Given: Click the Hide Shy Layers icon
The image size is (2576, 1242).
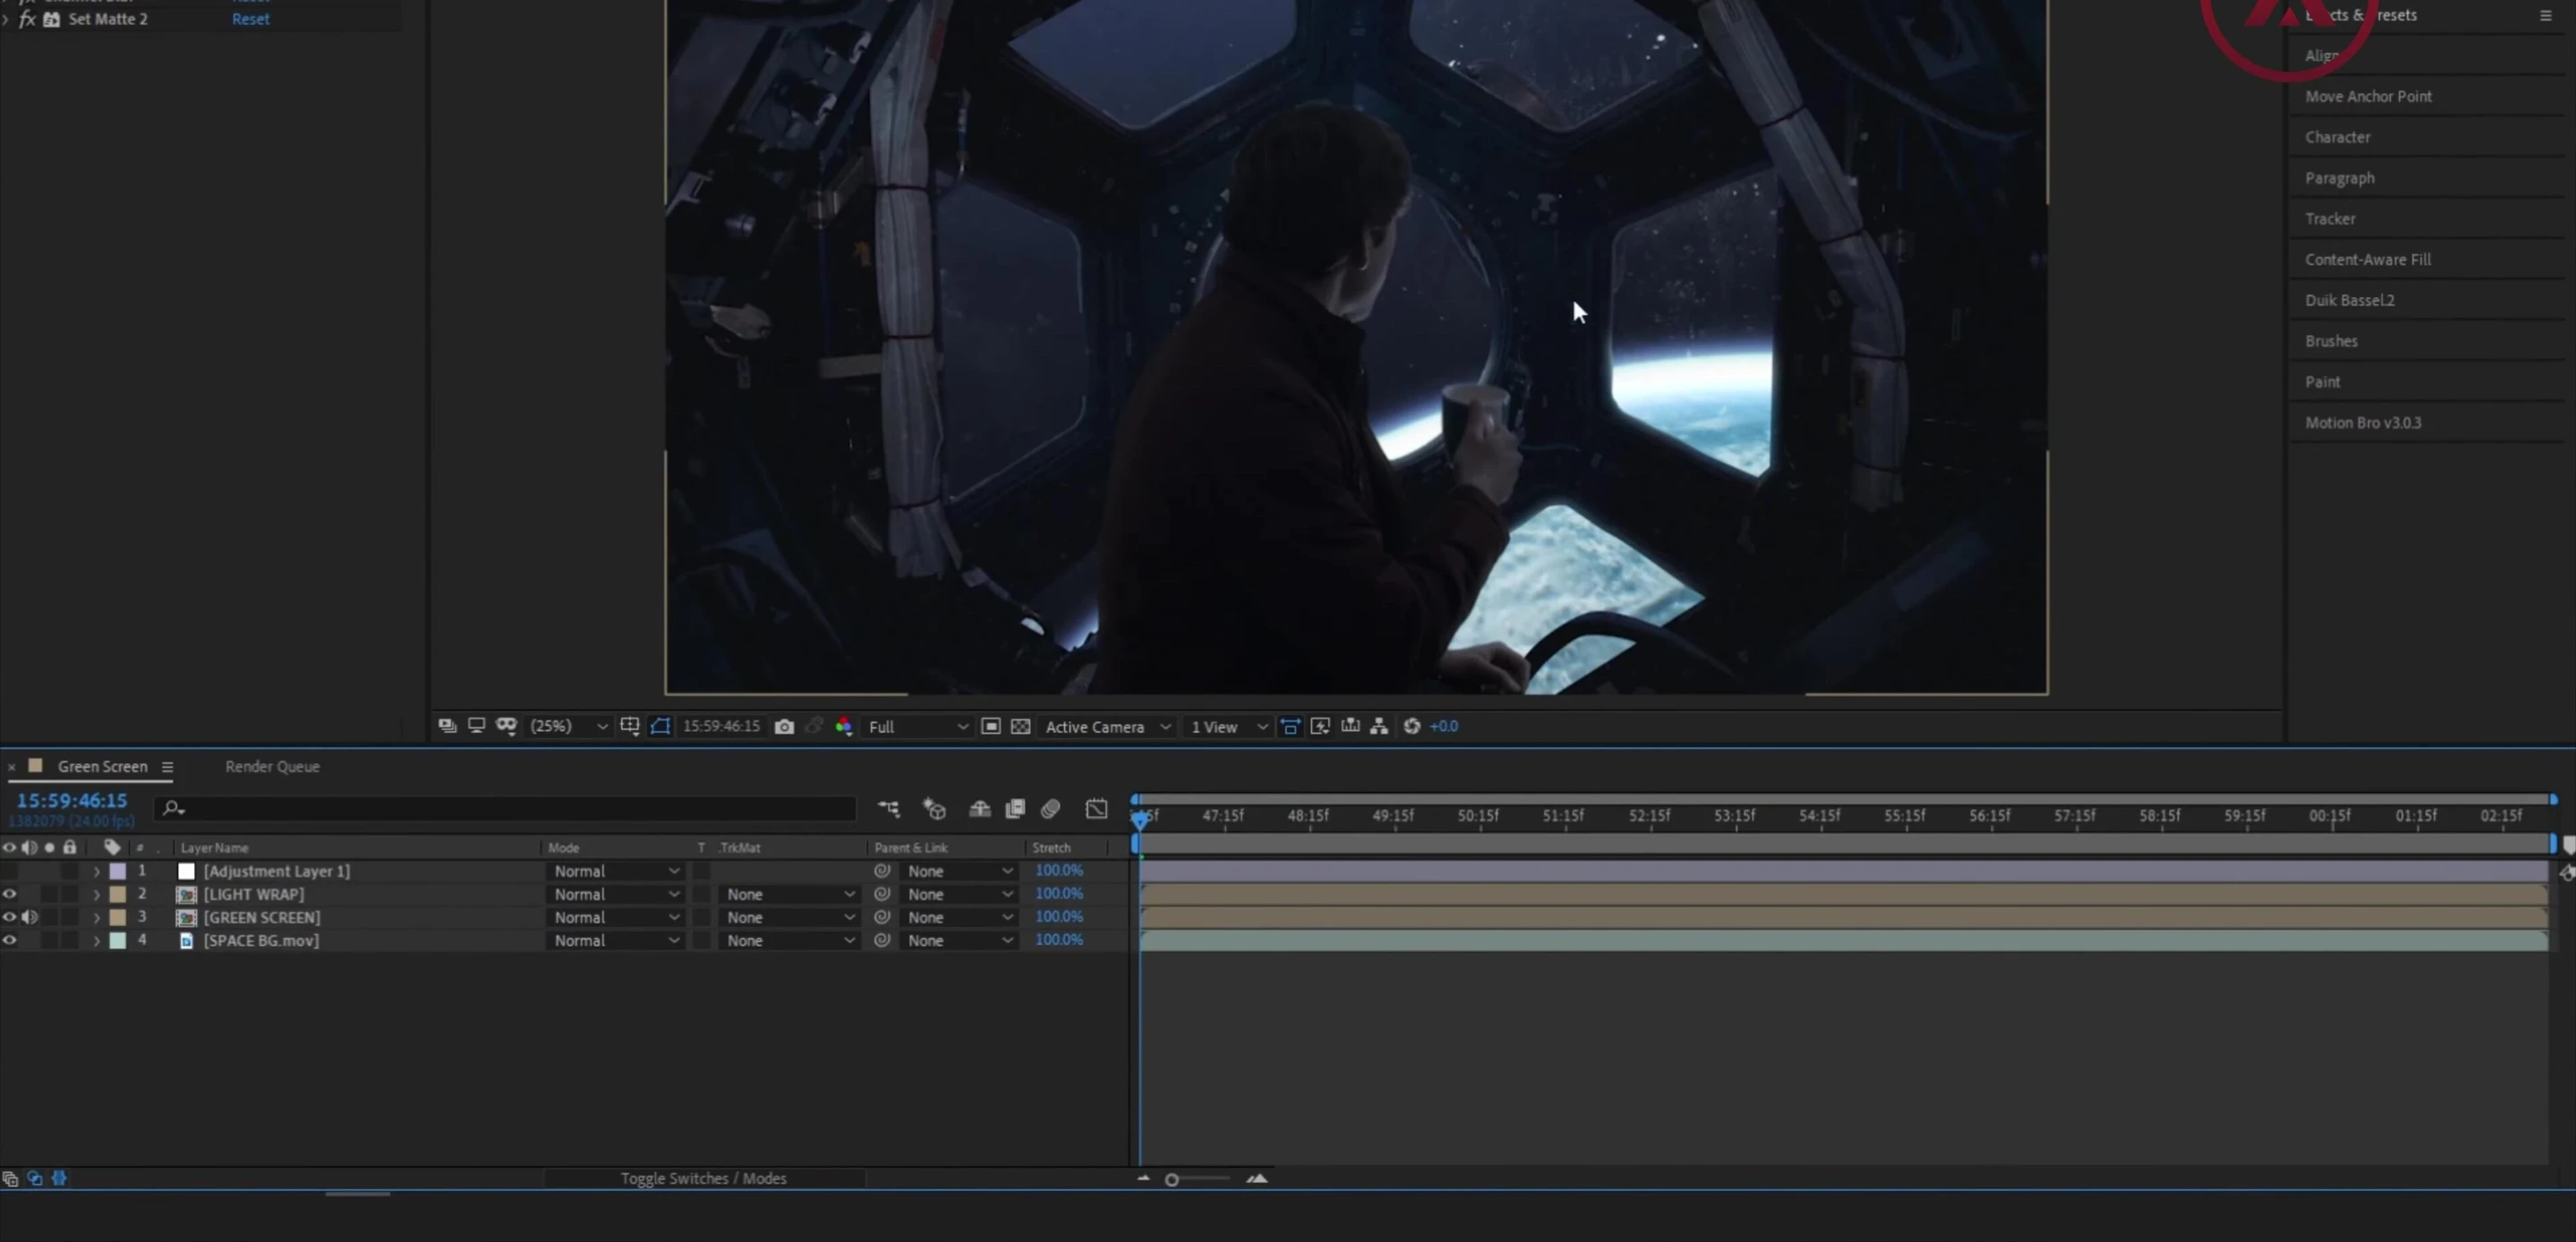Looking at the screenshot, I should [979, 808].
